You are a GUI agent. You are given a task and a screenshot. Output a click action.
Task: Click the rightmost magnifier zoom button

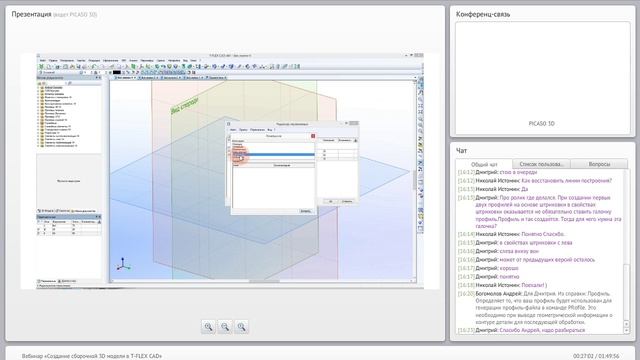tap(242, 327)
